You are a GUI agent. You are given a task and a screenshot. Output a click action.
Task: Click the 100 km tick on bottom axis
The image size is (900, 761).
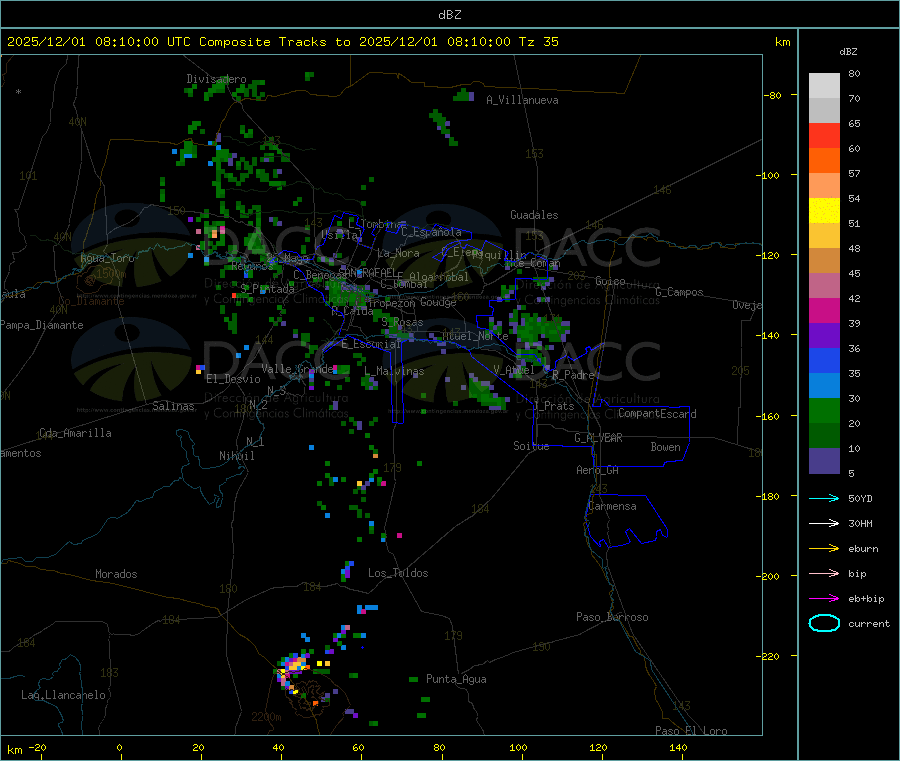[x=518, y=747]
